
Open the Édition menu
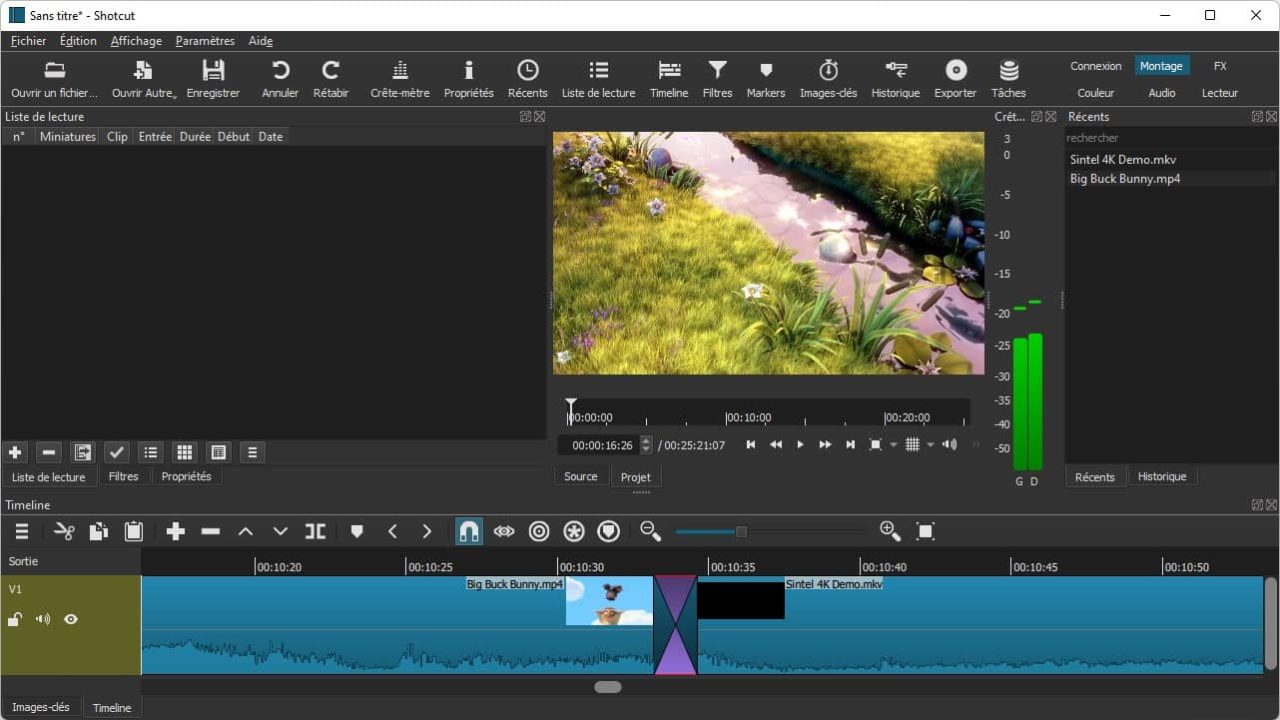78,41
